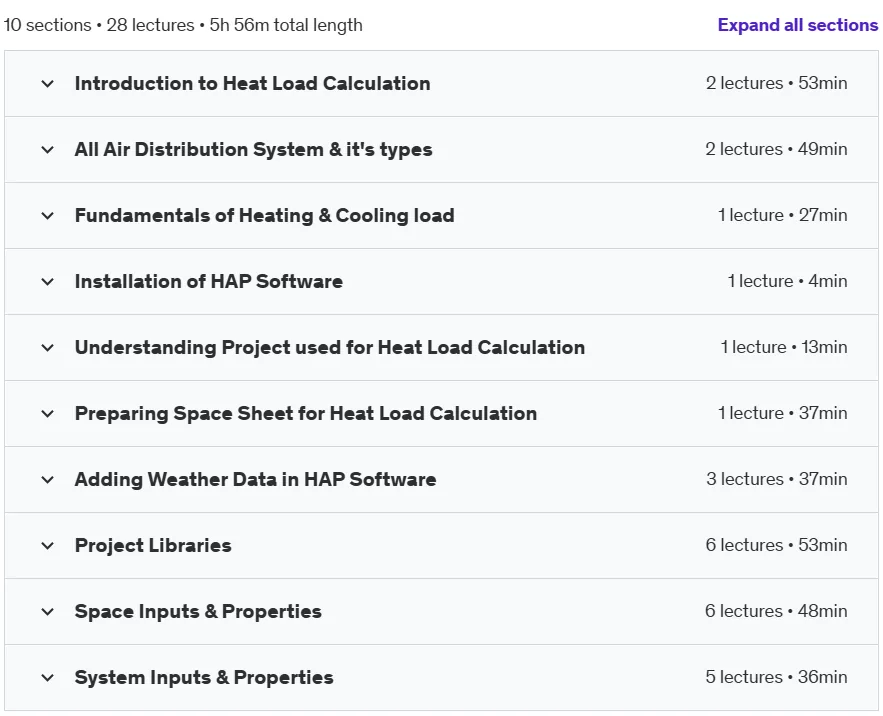Click chevron for Preparing Space Sheet section

pyautogui.click(x=48, y=413)
